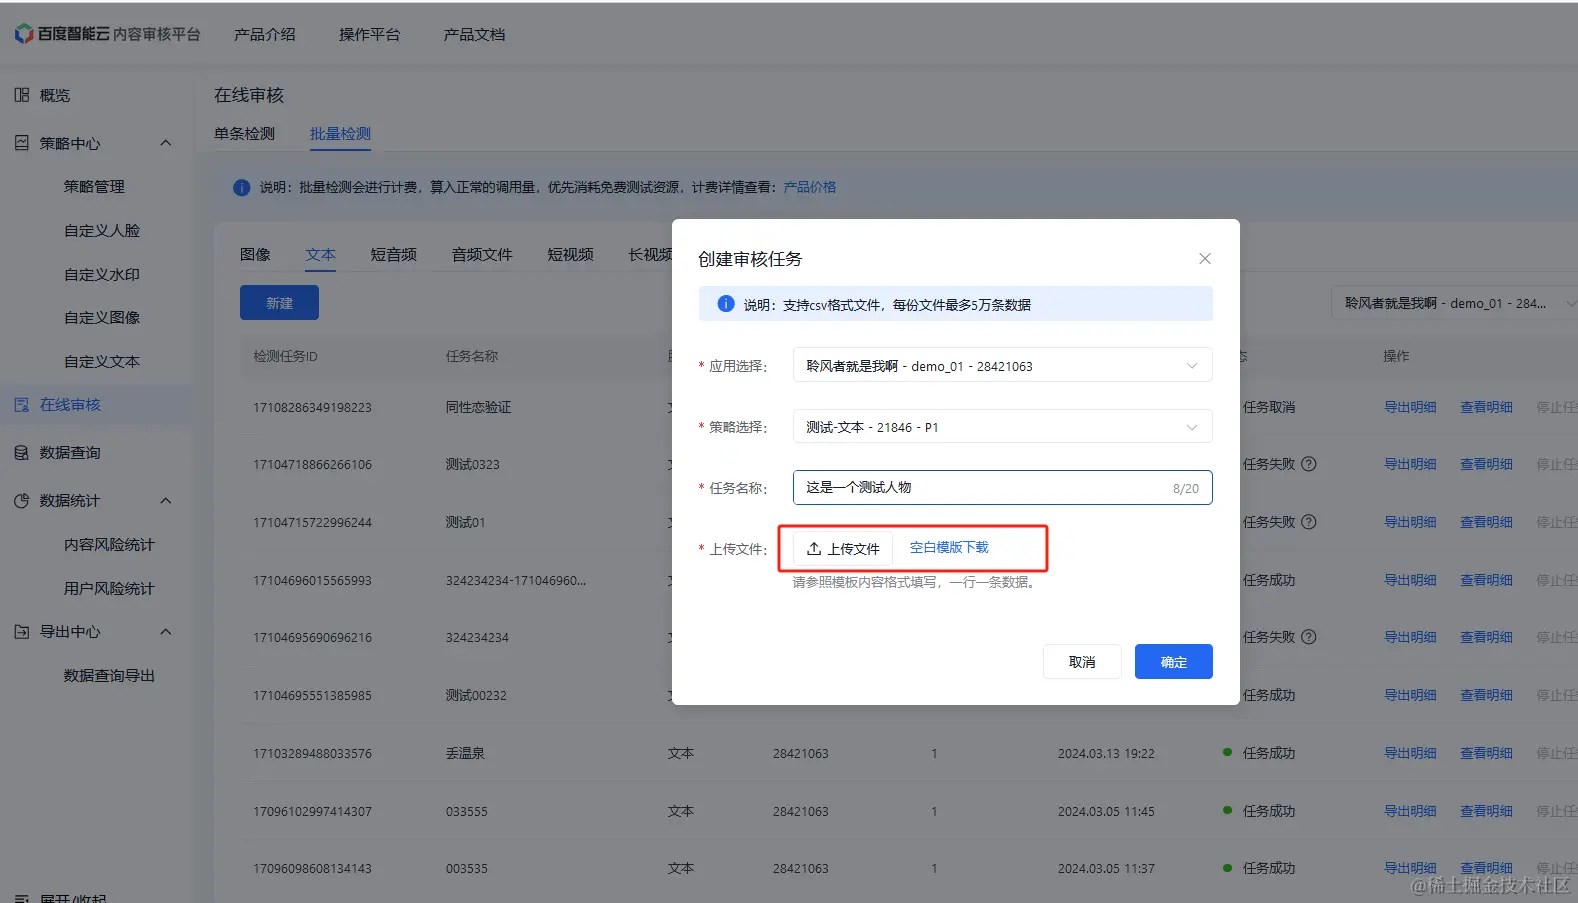This screenshot has width=1578, height=903.
Task: Open 产品介绍 in the top navigation
Action: (x=265, y=34)
